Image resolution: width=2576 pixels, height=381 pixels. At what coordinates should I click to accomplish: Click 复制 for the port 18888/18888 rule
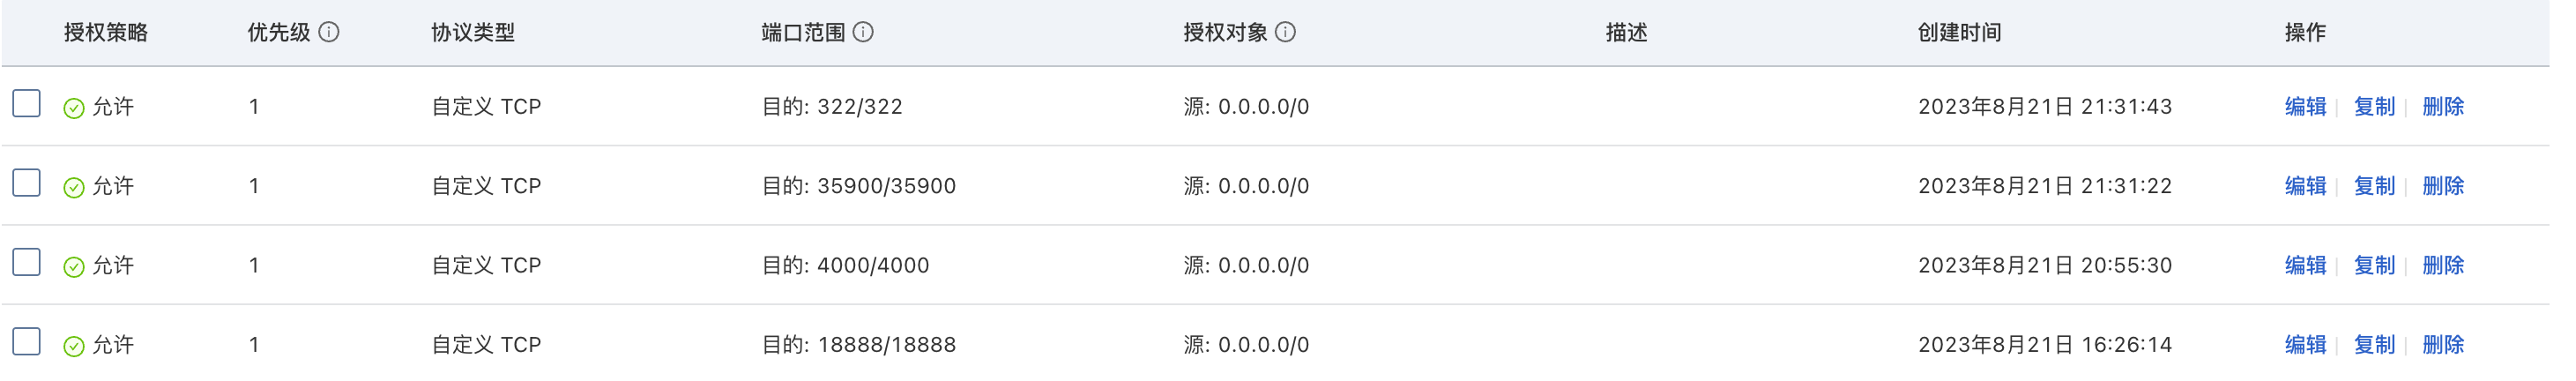tap(2374, 345)
